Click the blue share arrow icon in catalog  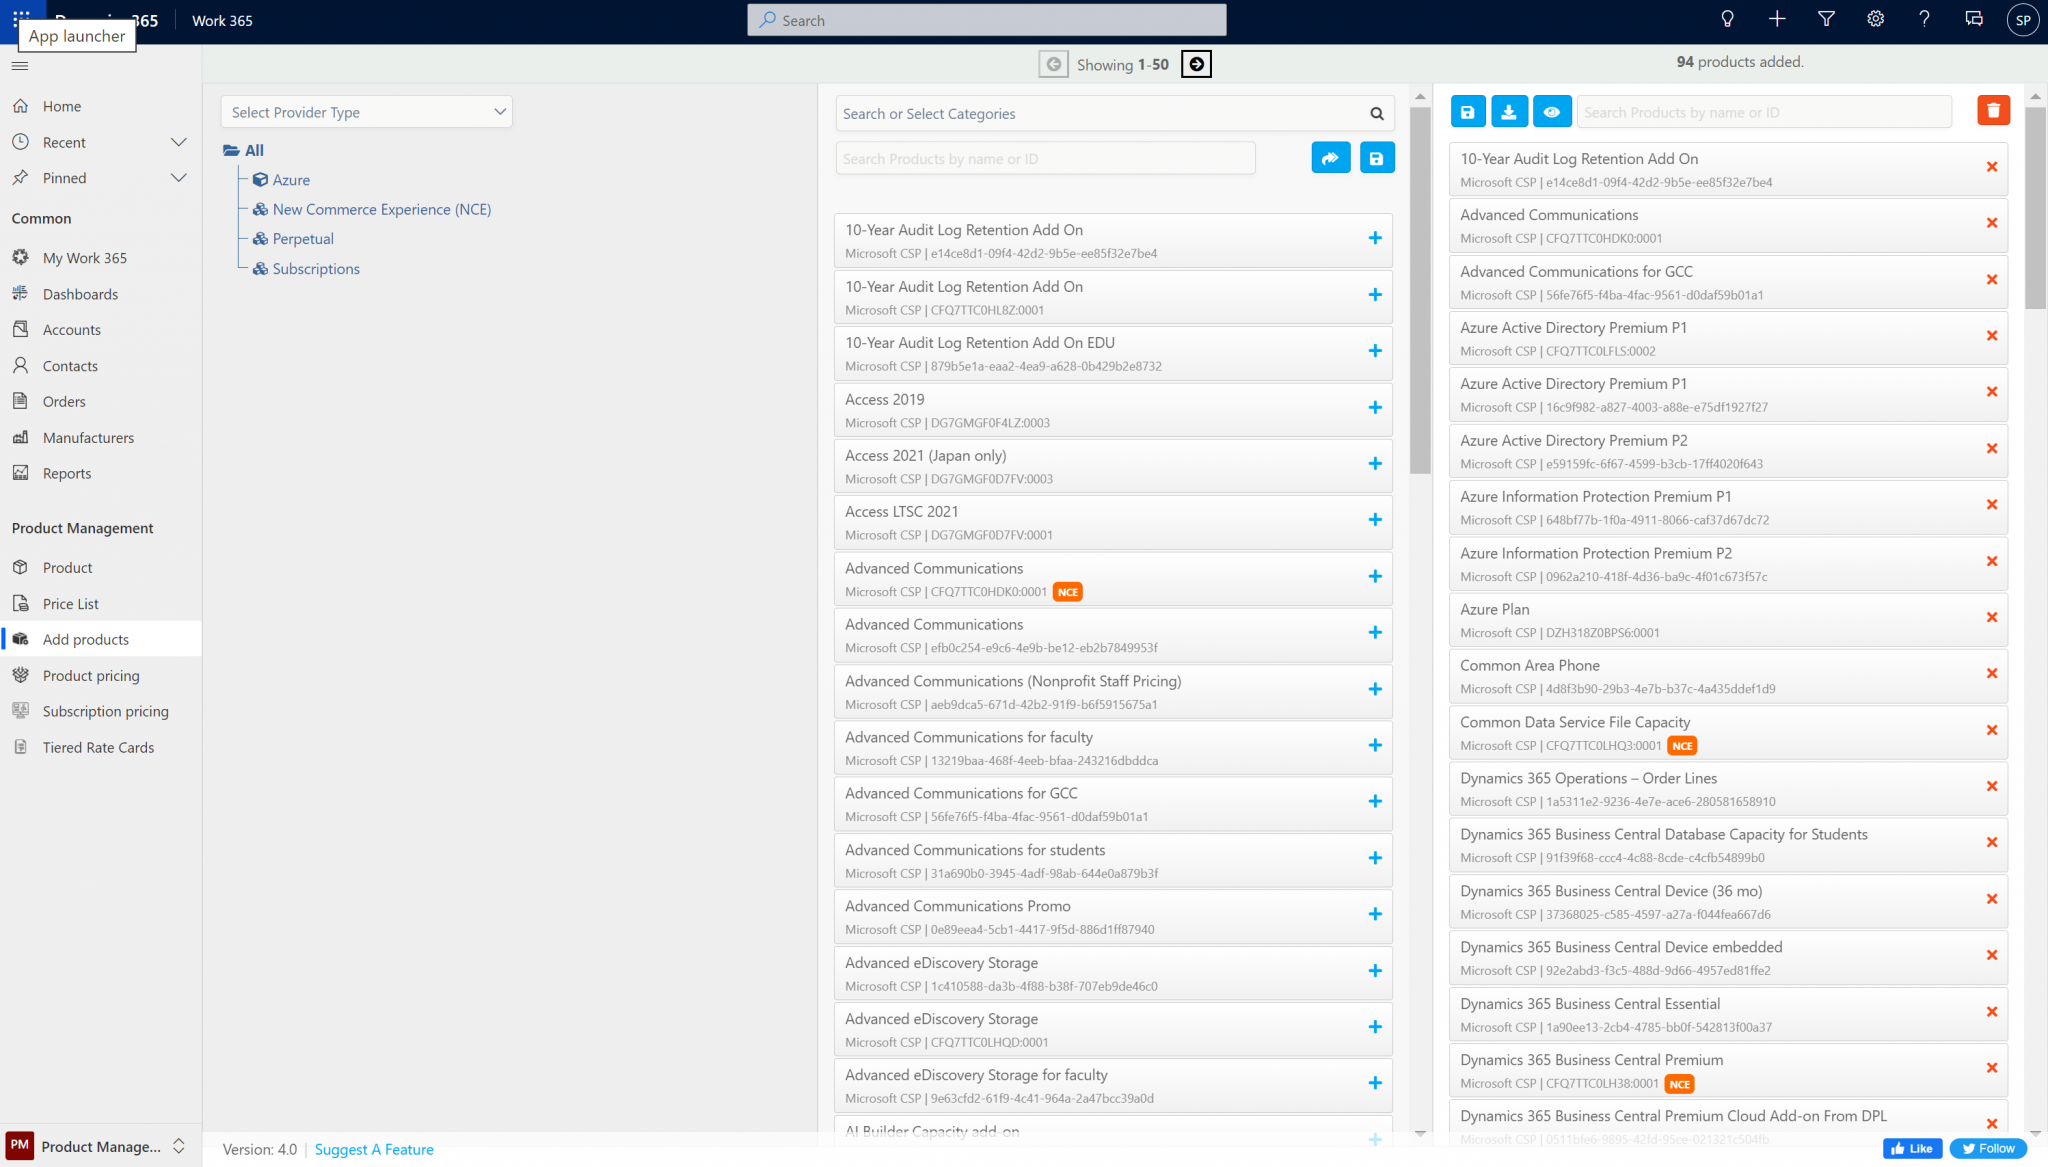pyautogui.click(x=1330, y=158)
